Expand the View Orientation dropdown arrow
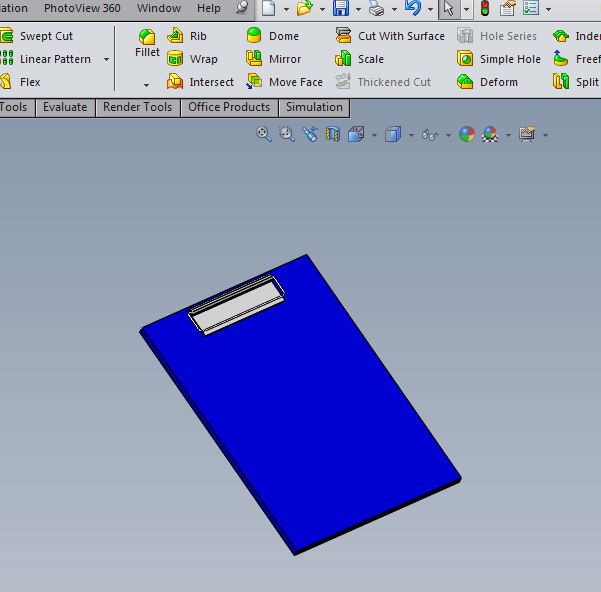601x592 pixels. coord(374,135)
